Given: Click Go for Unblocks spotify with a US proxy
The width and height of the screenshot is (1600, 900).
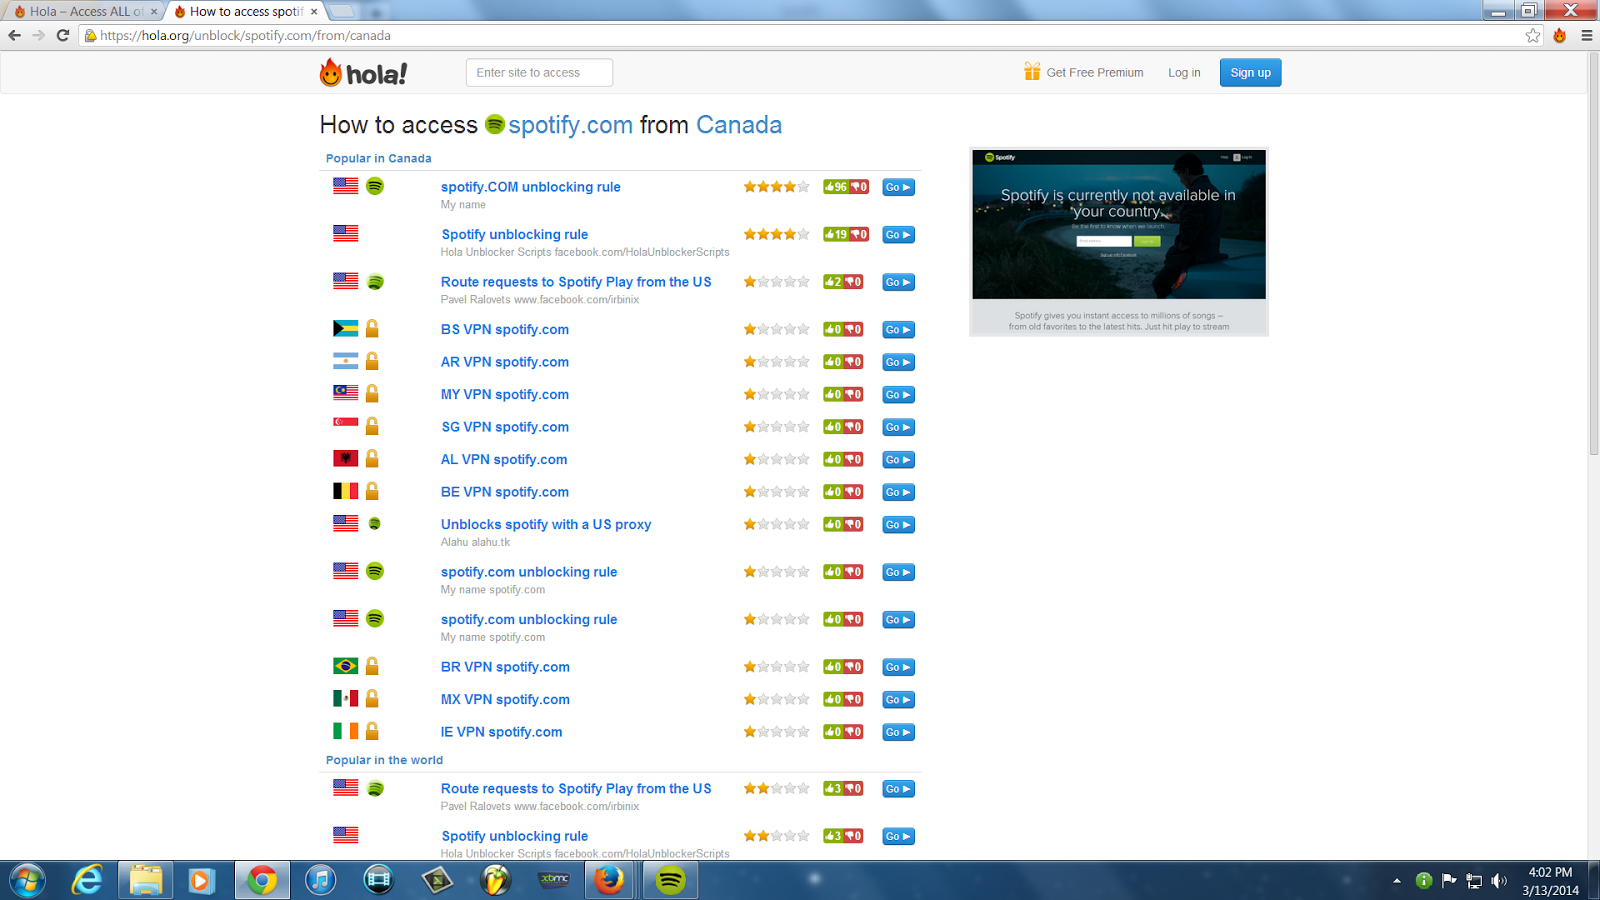Looking at the screenshot, I should (x=898, y=525).
